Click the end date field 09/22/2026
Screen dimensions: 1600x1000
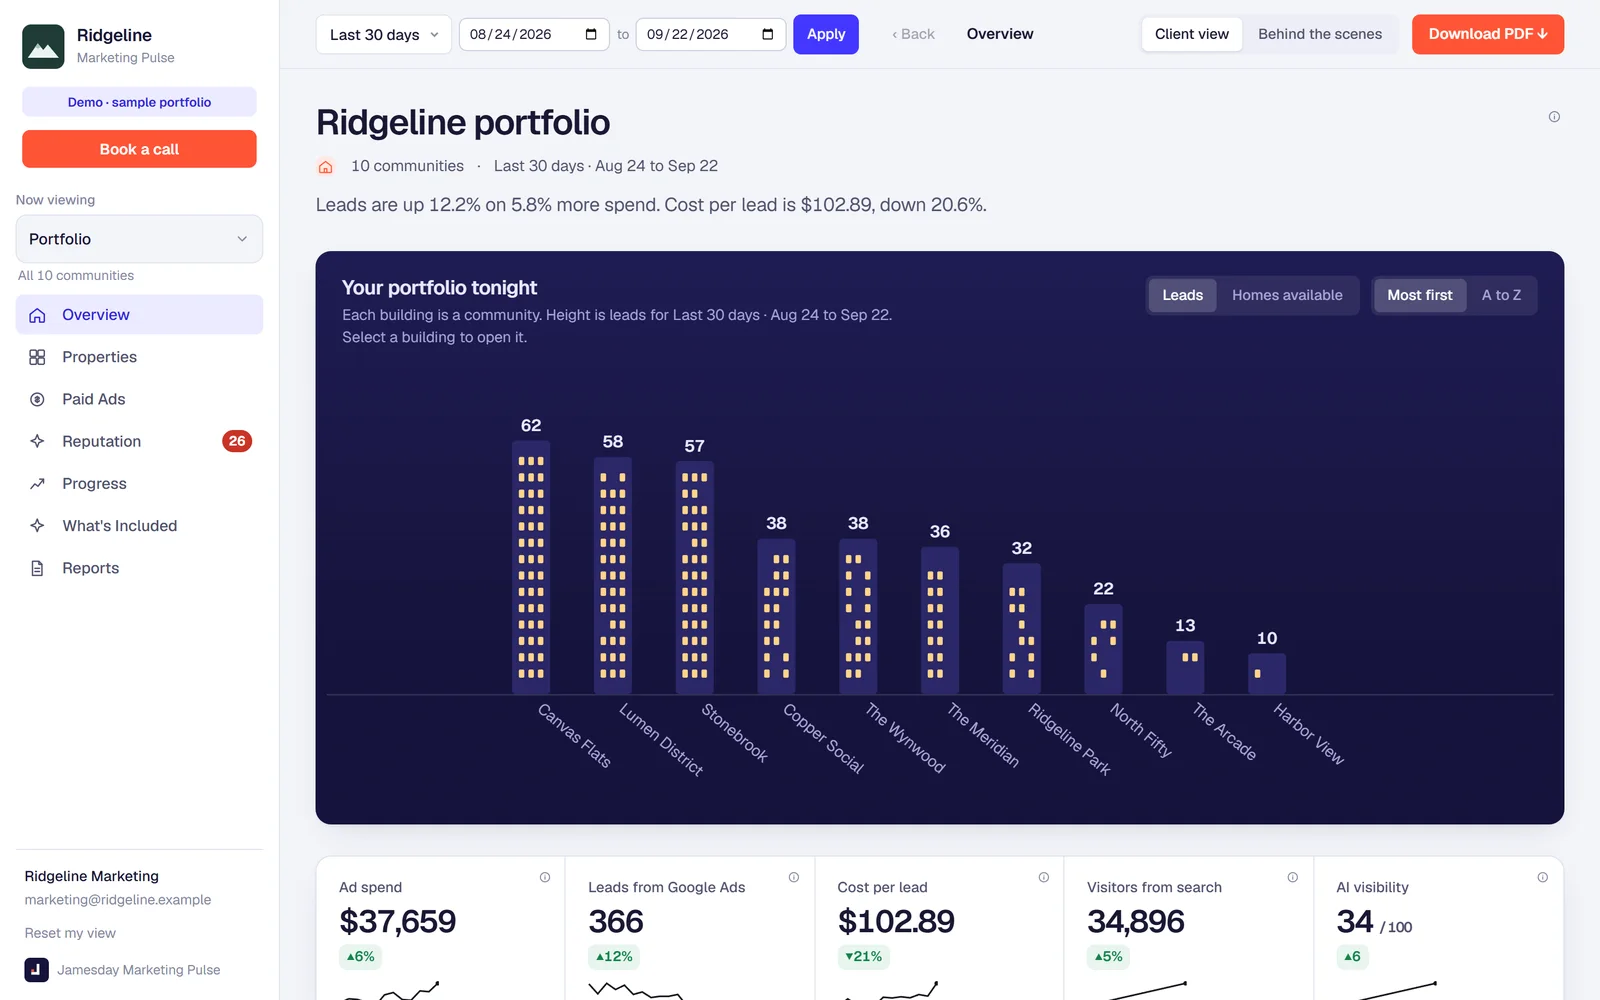pos(711,34)
